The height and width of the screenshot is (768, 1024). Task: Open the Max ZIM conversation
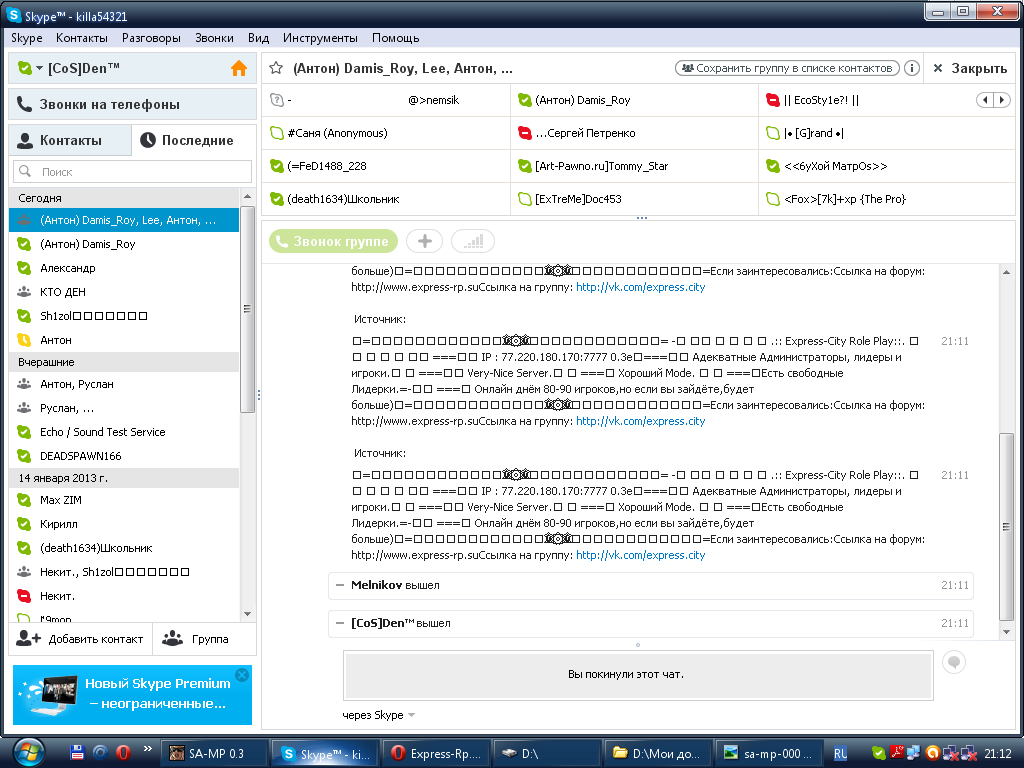tap(124, 500)
